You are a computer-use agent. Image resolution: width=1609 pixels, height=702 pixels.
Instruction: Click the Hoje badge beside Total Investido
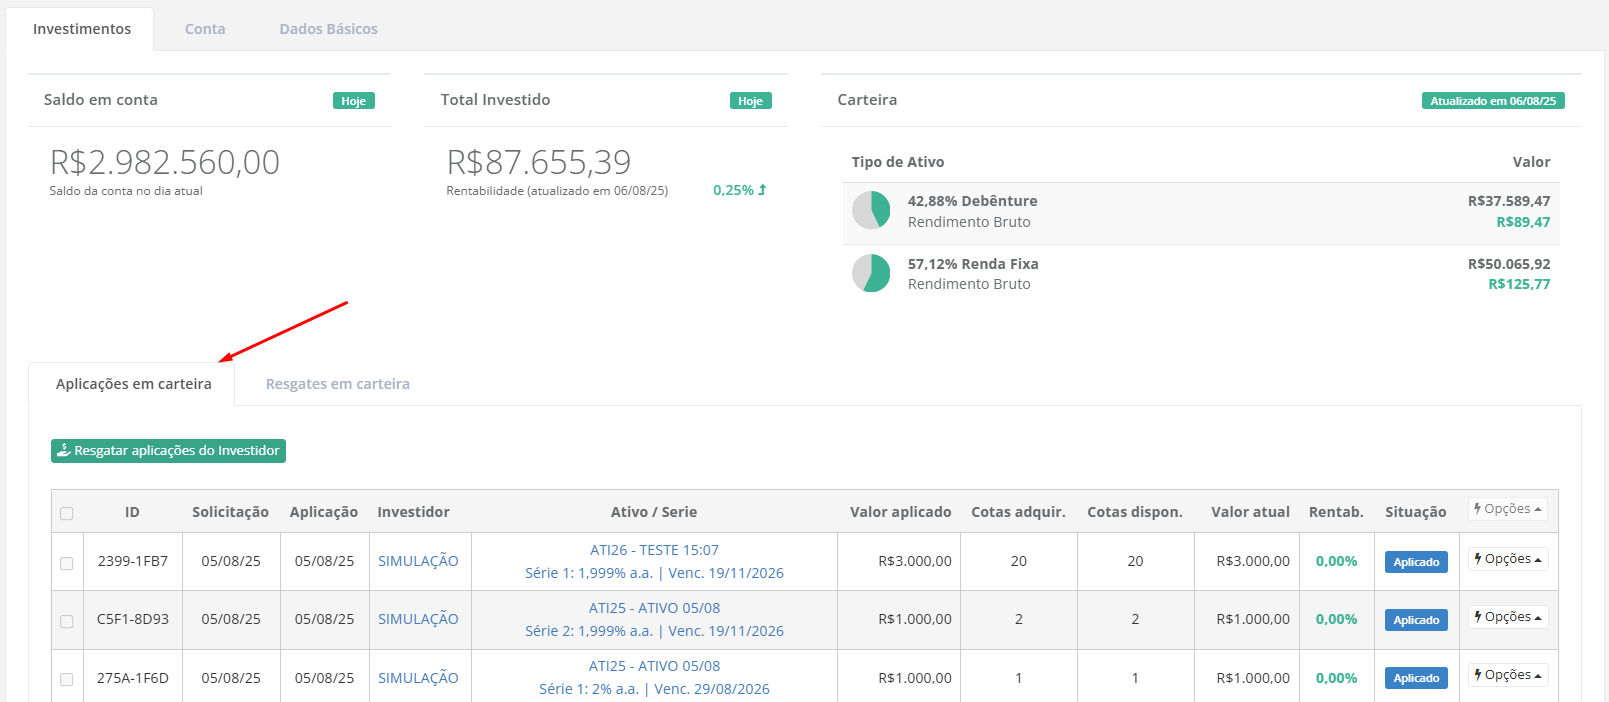coord(750,101)
